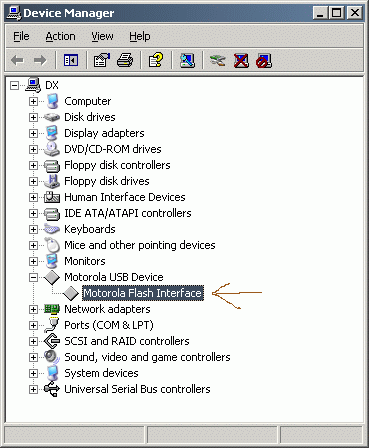
Task: Click the Computer category icon
Action: point(52,101)
